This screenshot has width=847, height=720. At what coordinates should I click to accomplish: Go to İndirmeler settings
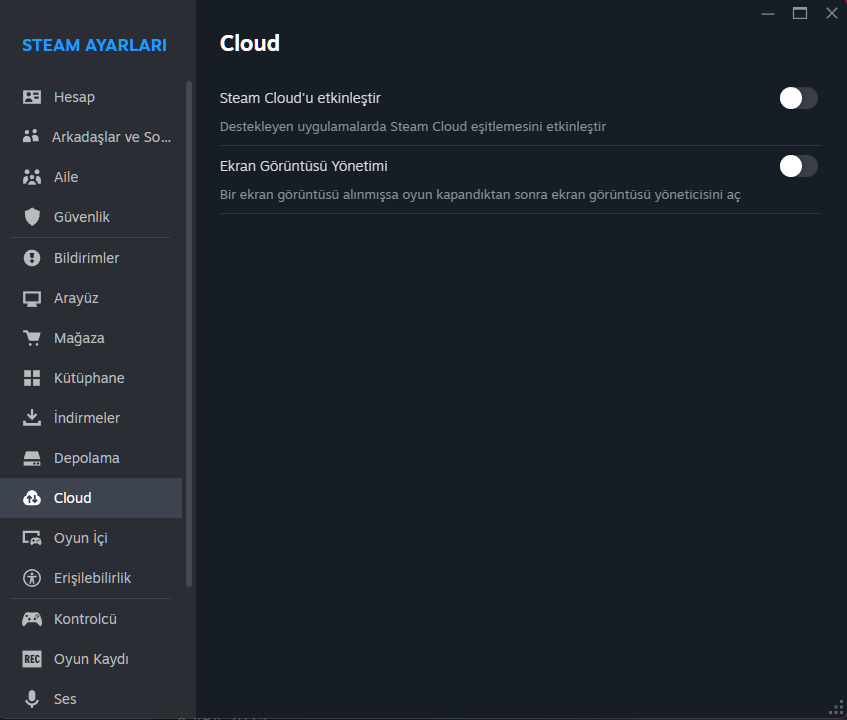[91, 418]
